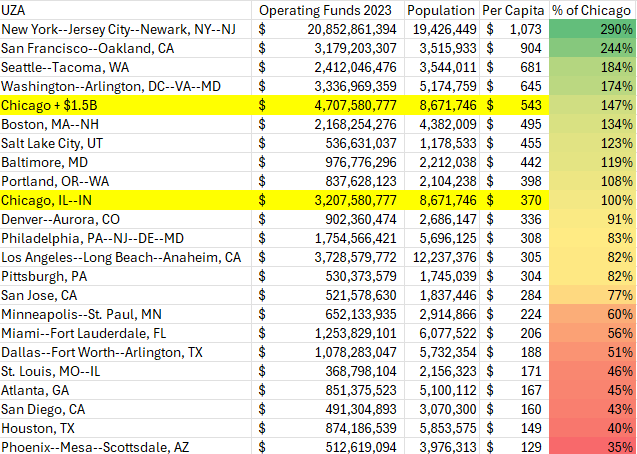This screenshot has width=637, height=454.
Task: Select population value 3,544,011
Action: pyautogui.click(x=442, y=67)
